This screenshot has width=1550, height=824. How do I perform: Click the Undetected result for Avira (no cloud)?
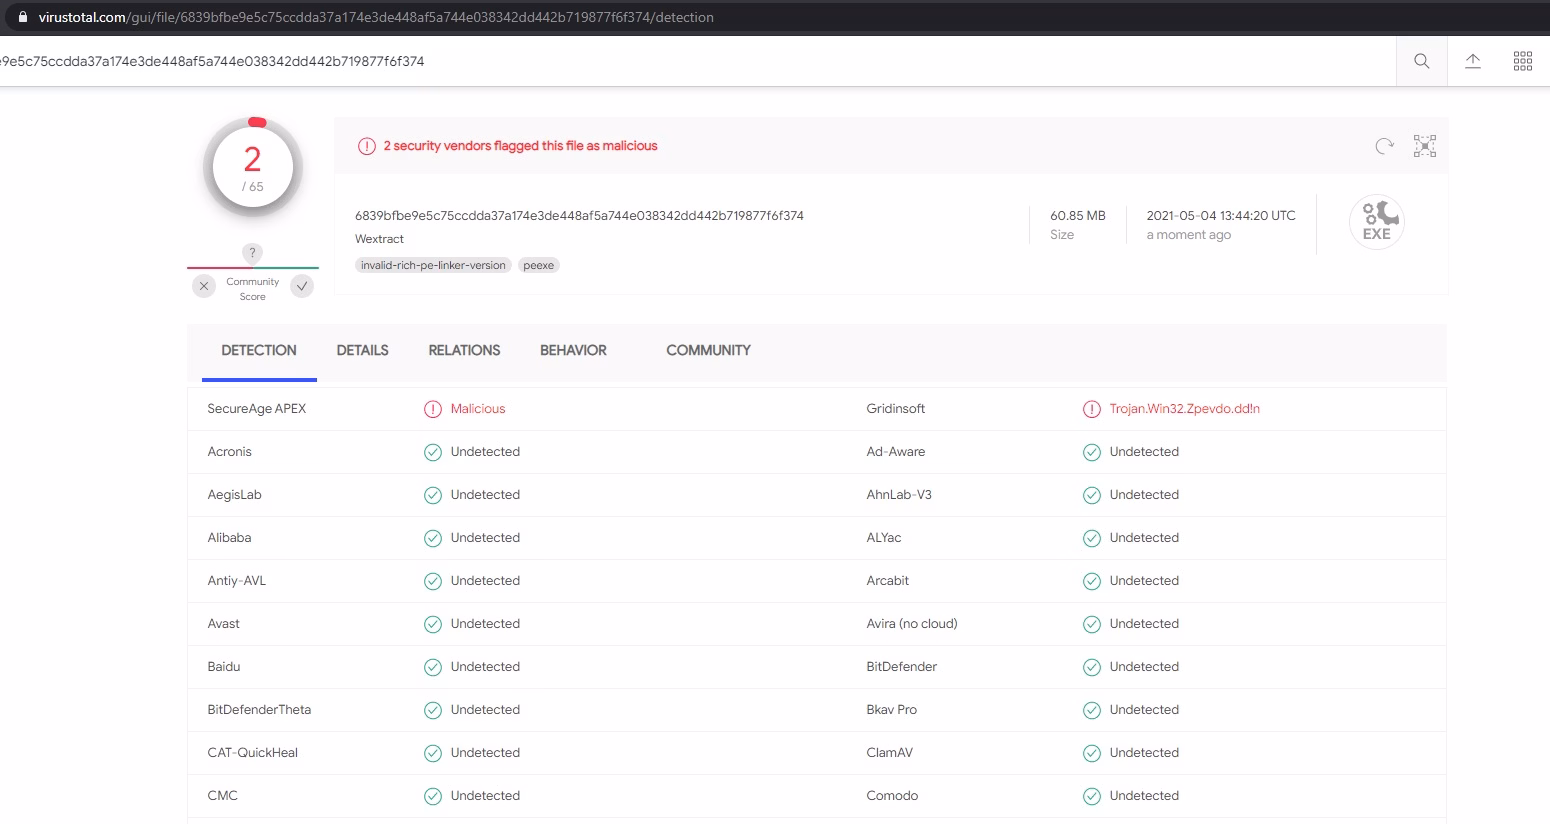1144,624
